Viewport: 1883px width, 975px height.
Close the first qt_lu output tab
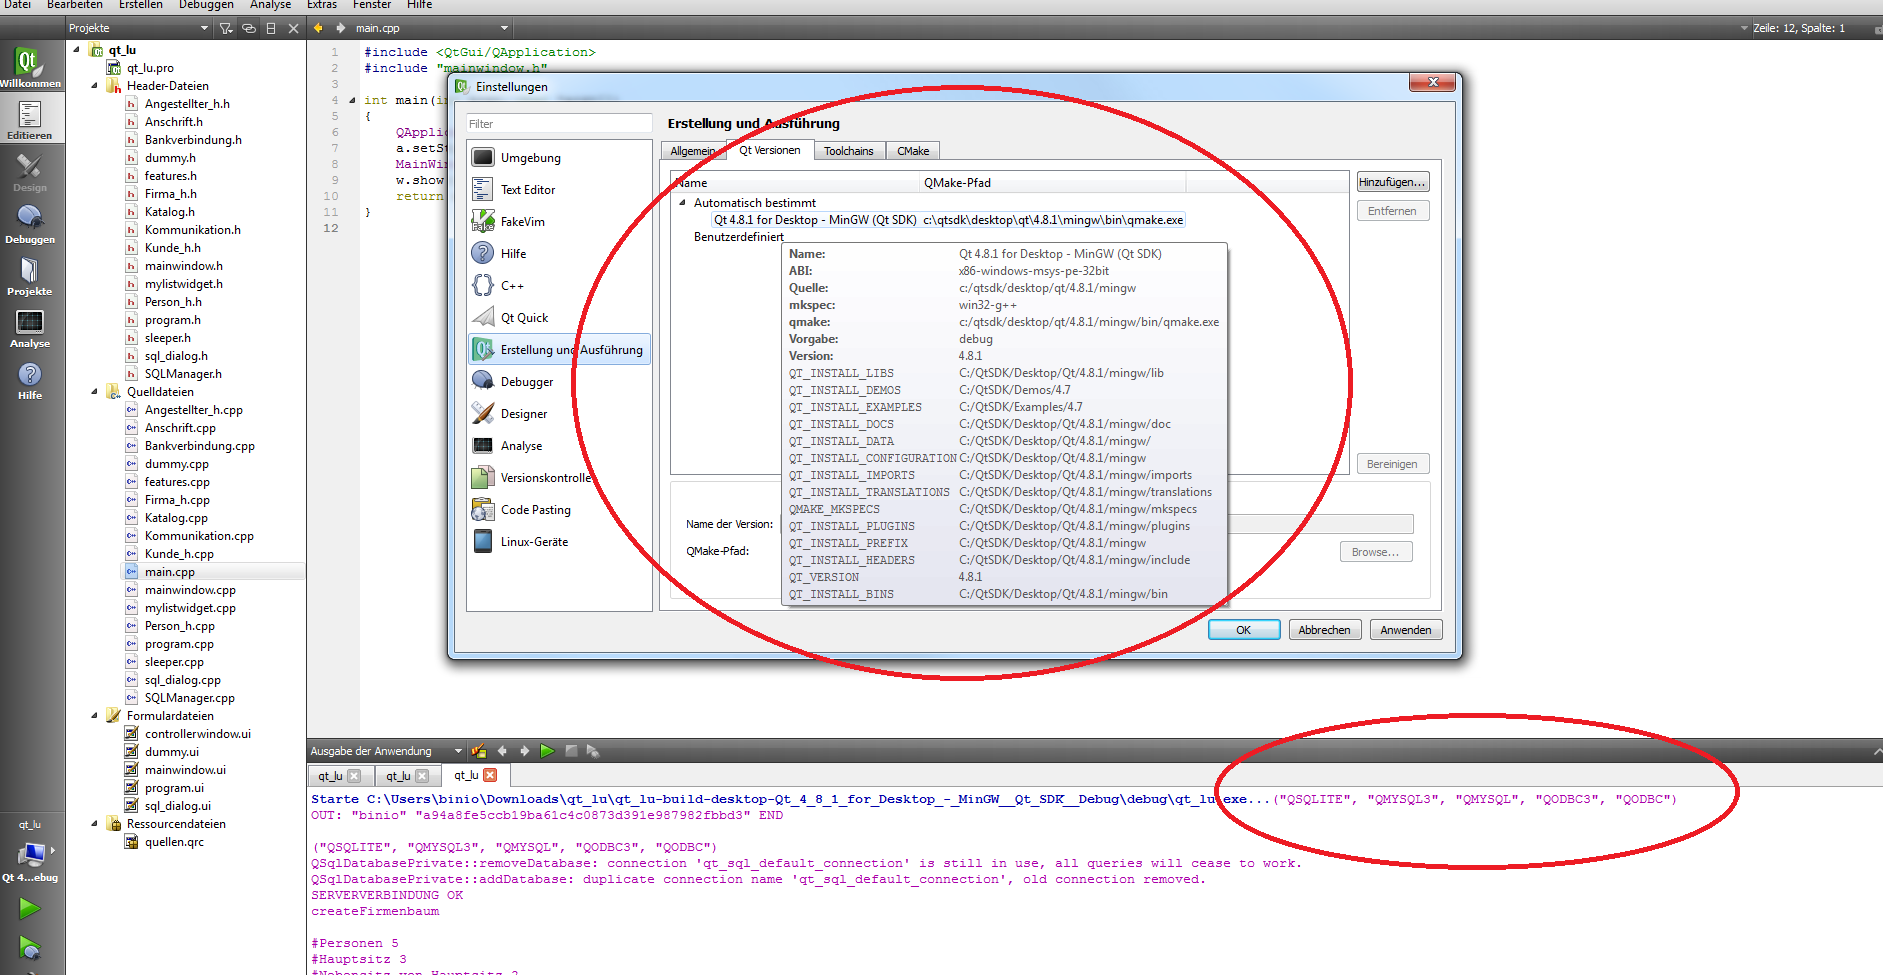tap(354, 776)
